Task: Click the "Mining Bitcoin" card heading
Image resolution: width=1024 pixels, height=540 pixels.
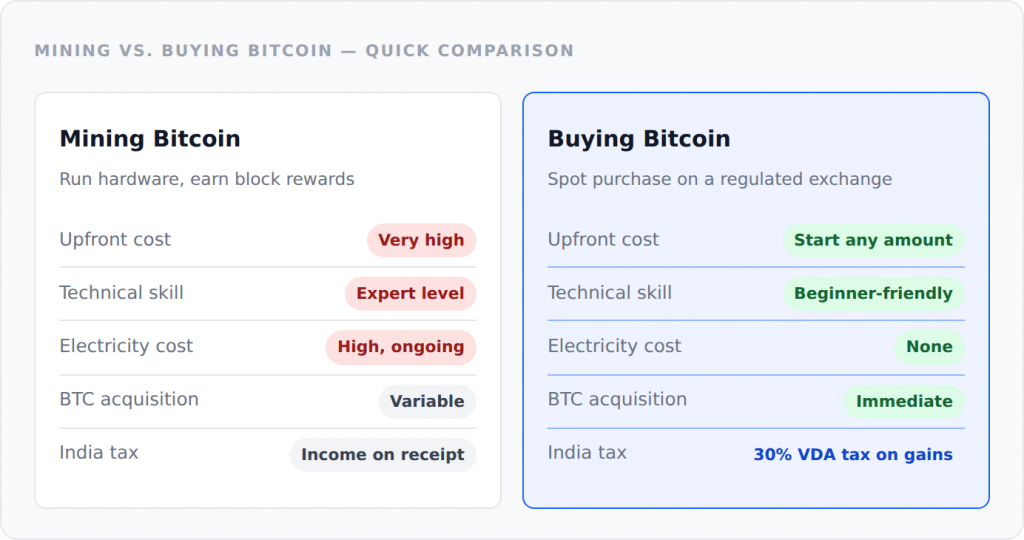Action: click(150, 139)
